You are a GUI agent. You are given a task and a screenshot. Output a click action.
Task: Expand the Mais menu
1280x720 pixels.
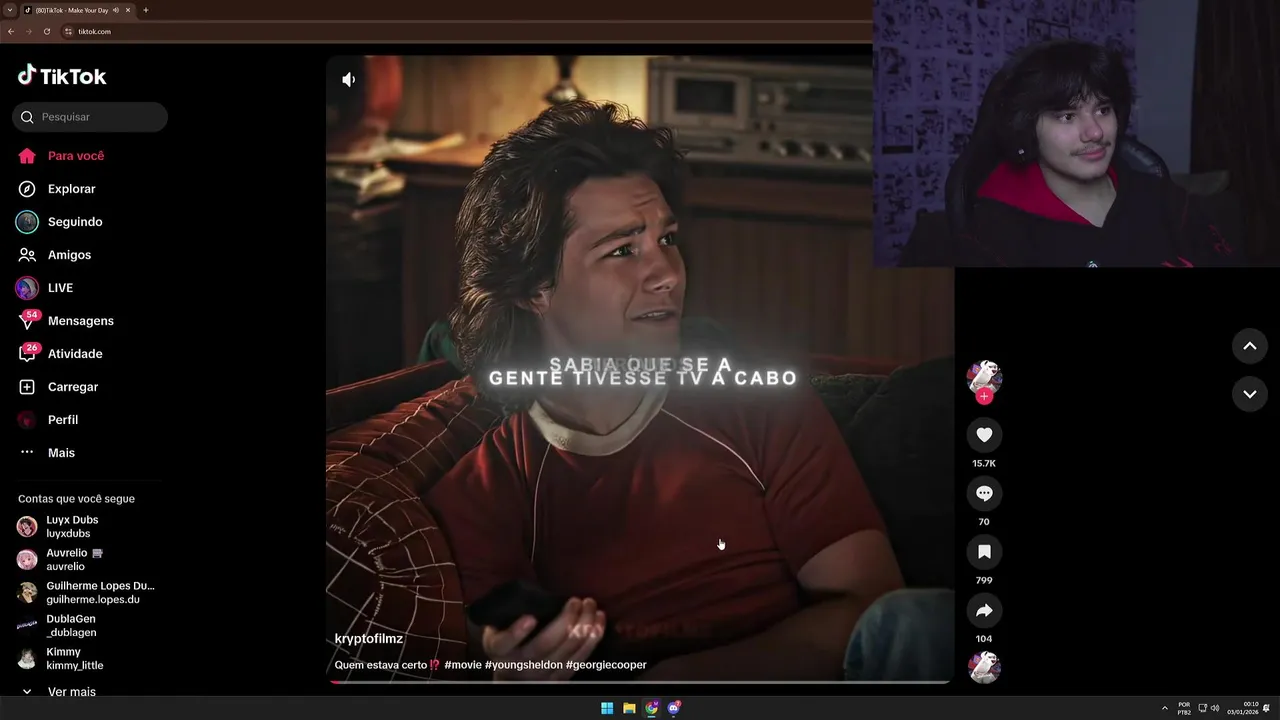coord(61,453)
